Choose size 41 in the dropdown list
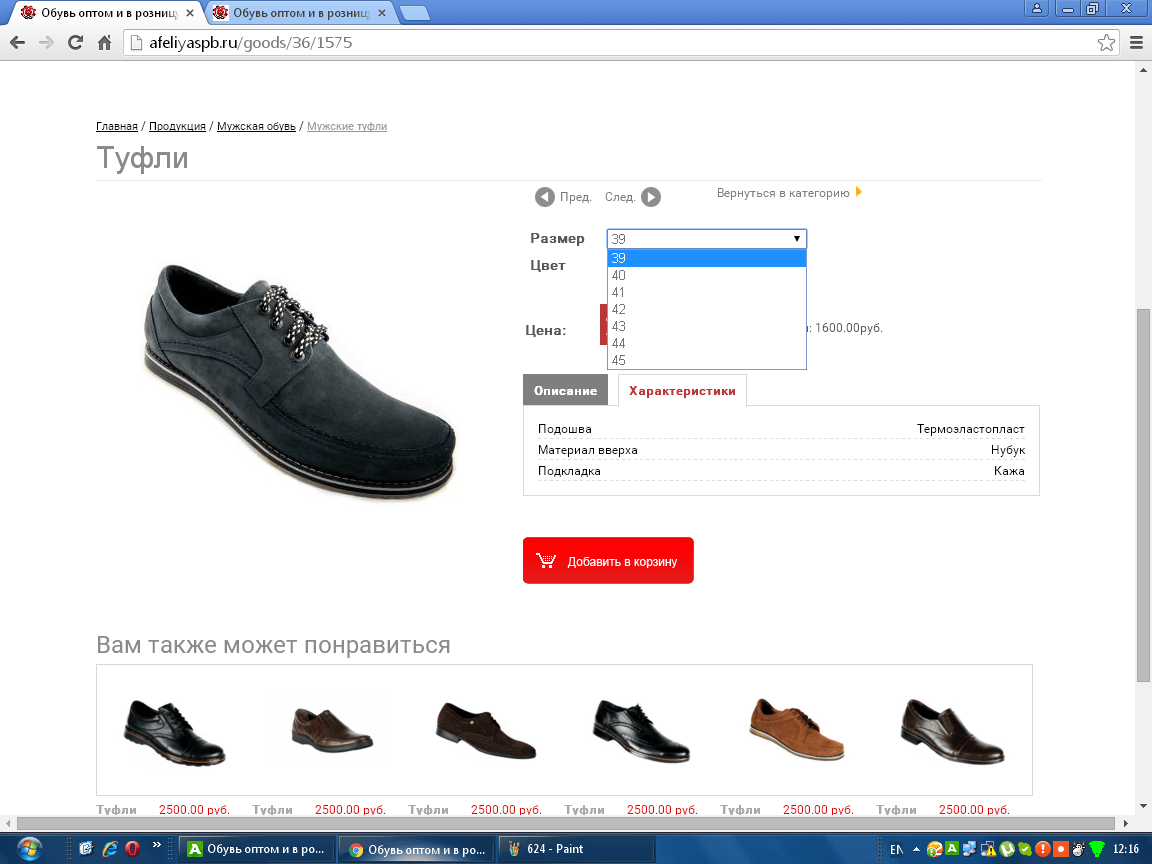 pos(707,292)
